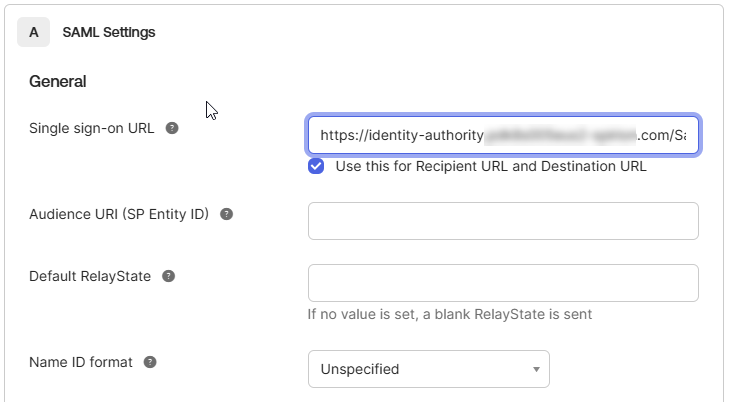729x402 pixels.
Task: Click the Name ID format dropdown arrow
Action: 536,369
